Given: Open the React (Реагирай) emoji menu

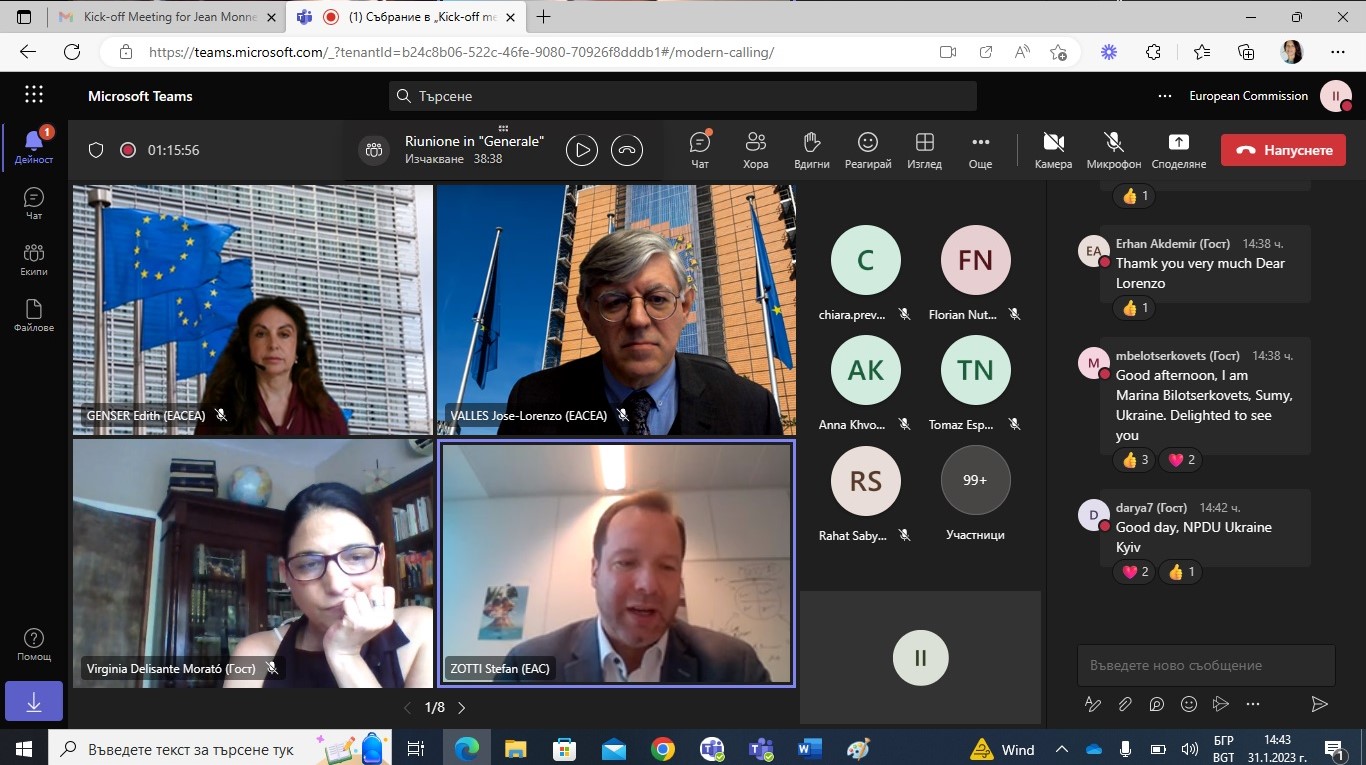Looking at the screenshot, I should click(868, 150).
